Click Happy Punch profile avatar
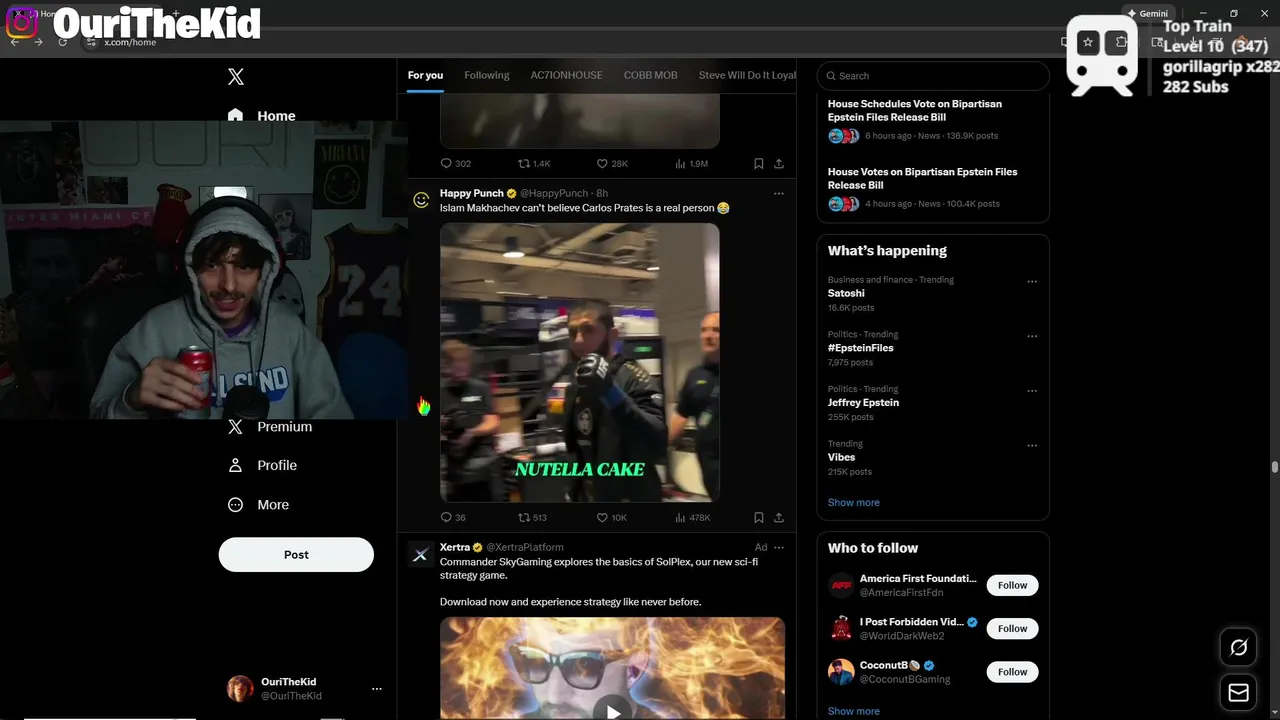The height and width of the screenshot is (720, 1280). click(421, 200)
